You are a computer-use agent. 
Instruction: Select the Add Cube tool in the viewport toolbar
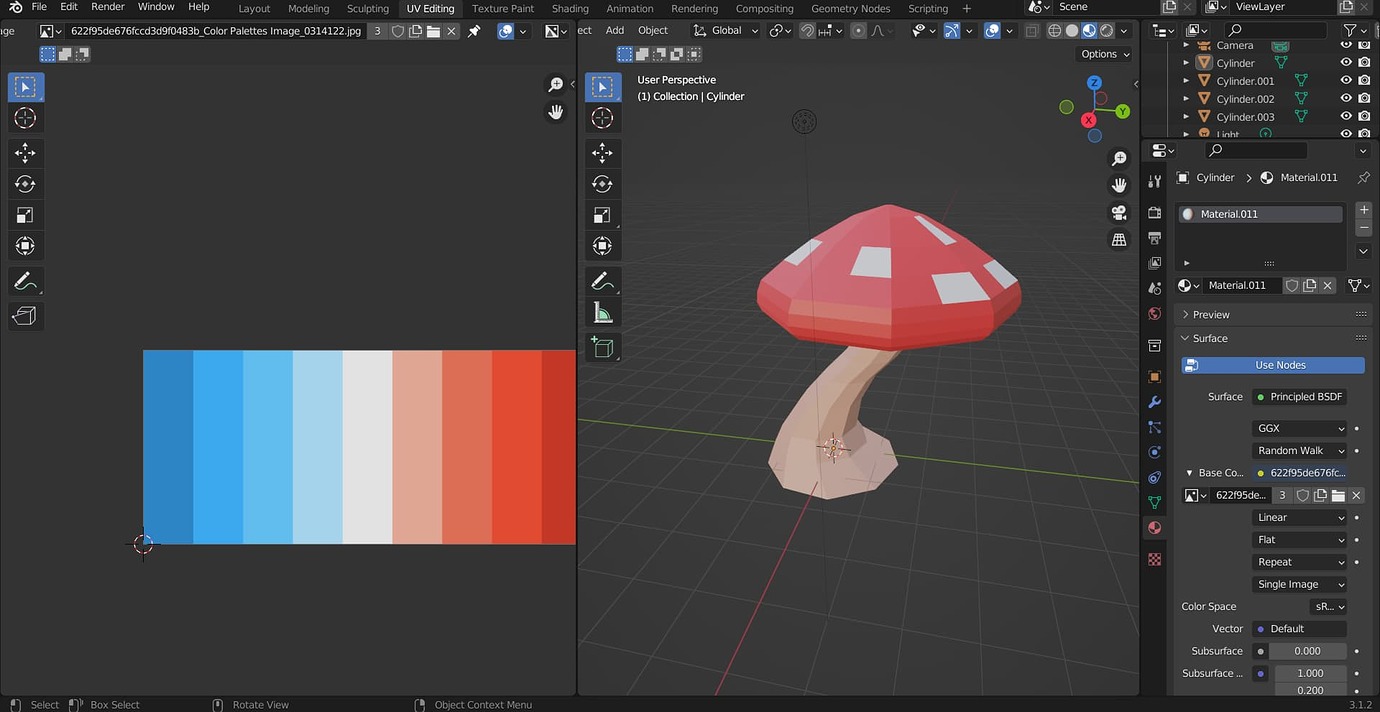coord(603,346)
